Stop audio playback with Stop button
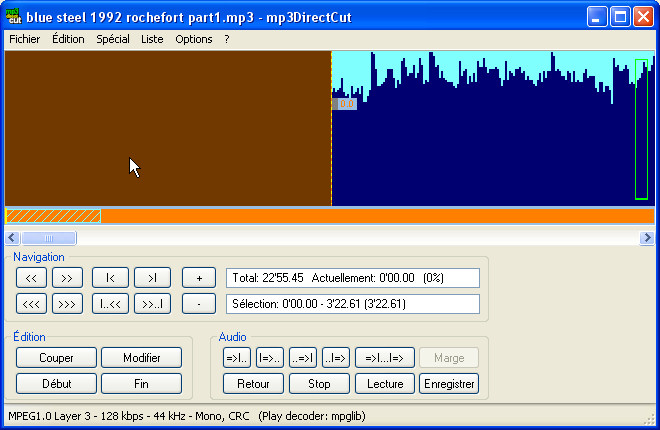The height and width of the screenshot is (430, 660). pos(319,383)
